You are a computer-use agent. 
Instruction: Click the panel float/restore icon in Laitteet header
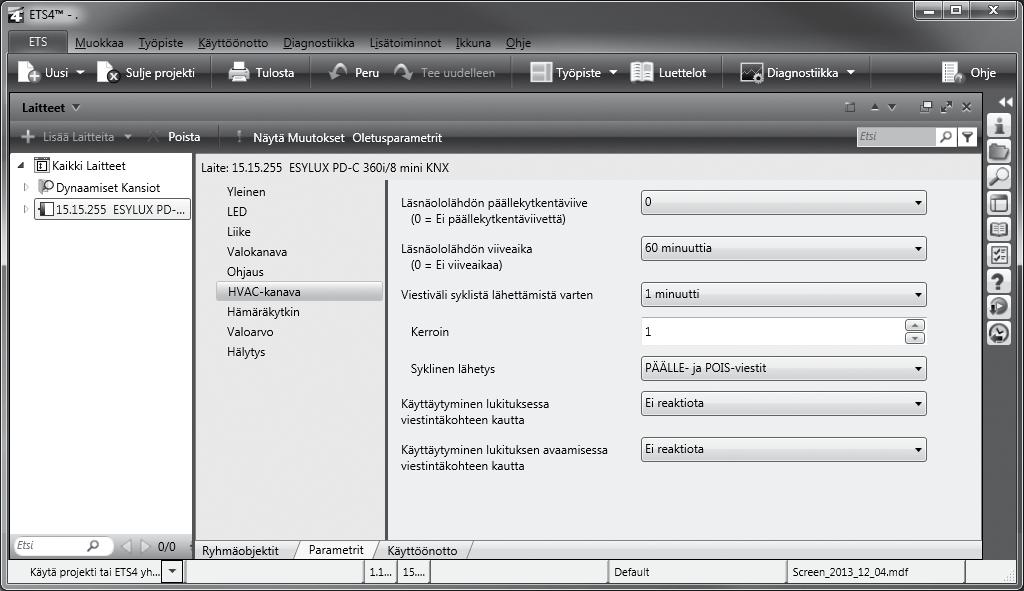click(x=925, y=106)
